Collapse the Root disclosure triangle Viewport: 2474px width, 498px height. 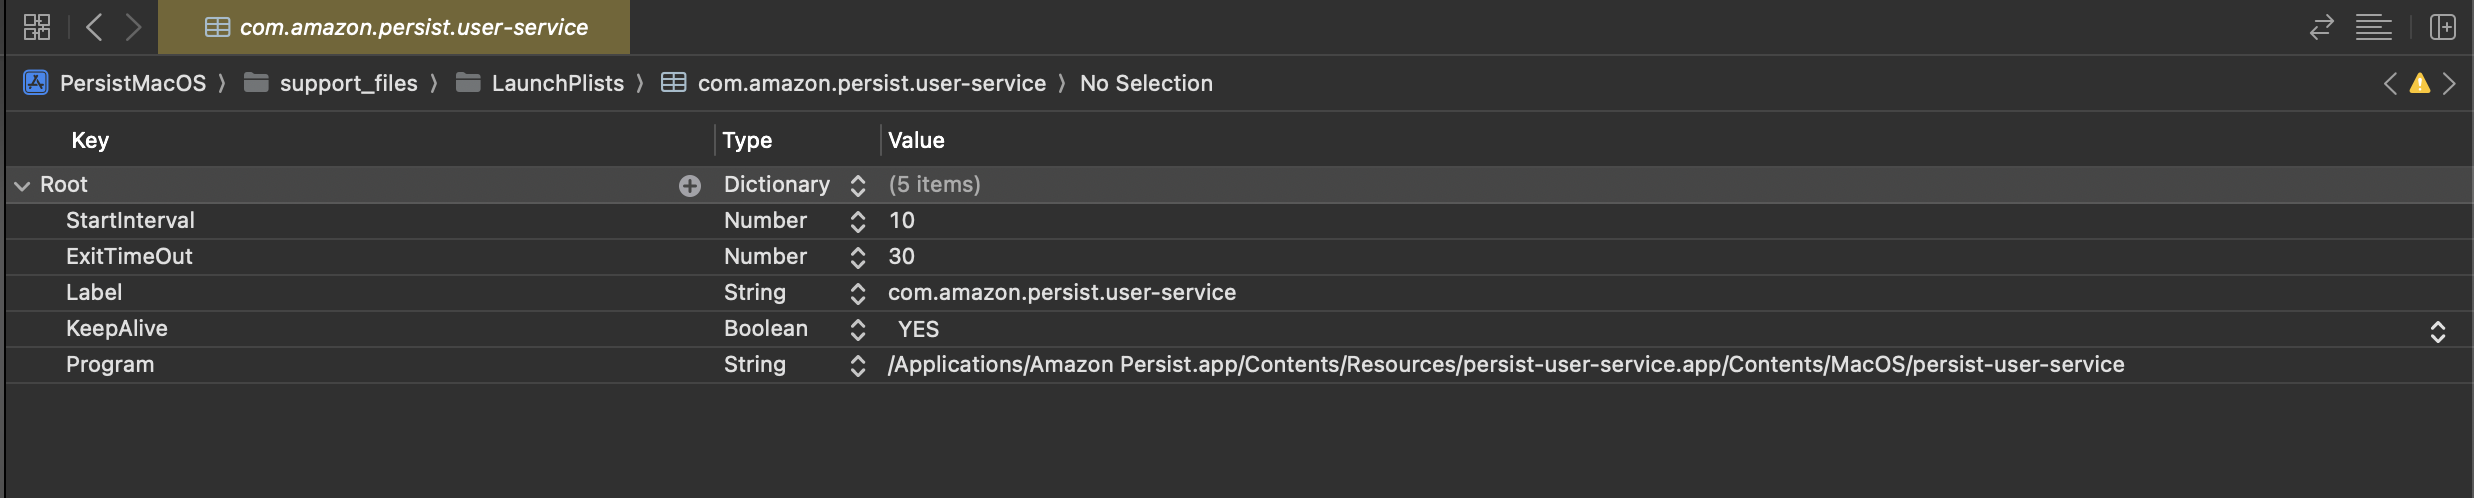22,186
